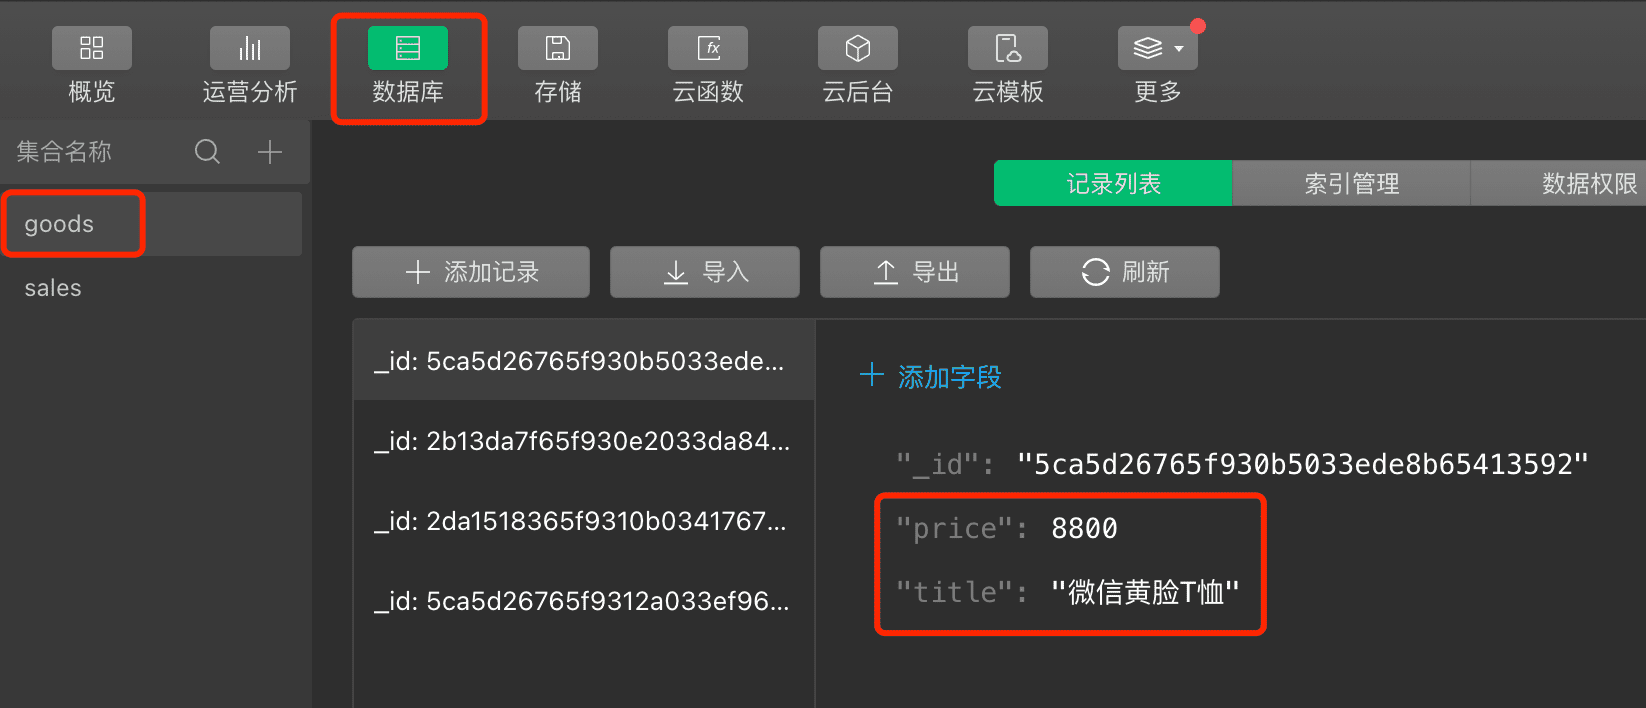The width and height of the screenshot is (1646, 708).
Task: Select the 数据库 database icon
Action: point(408,48)
